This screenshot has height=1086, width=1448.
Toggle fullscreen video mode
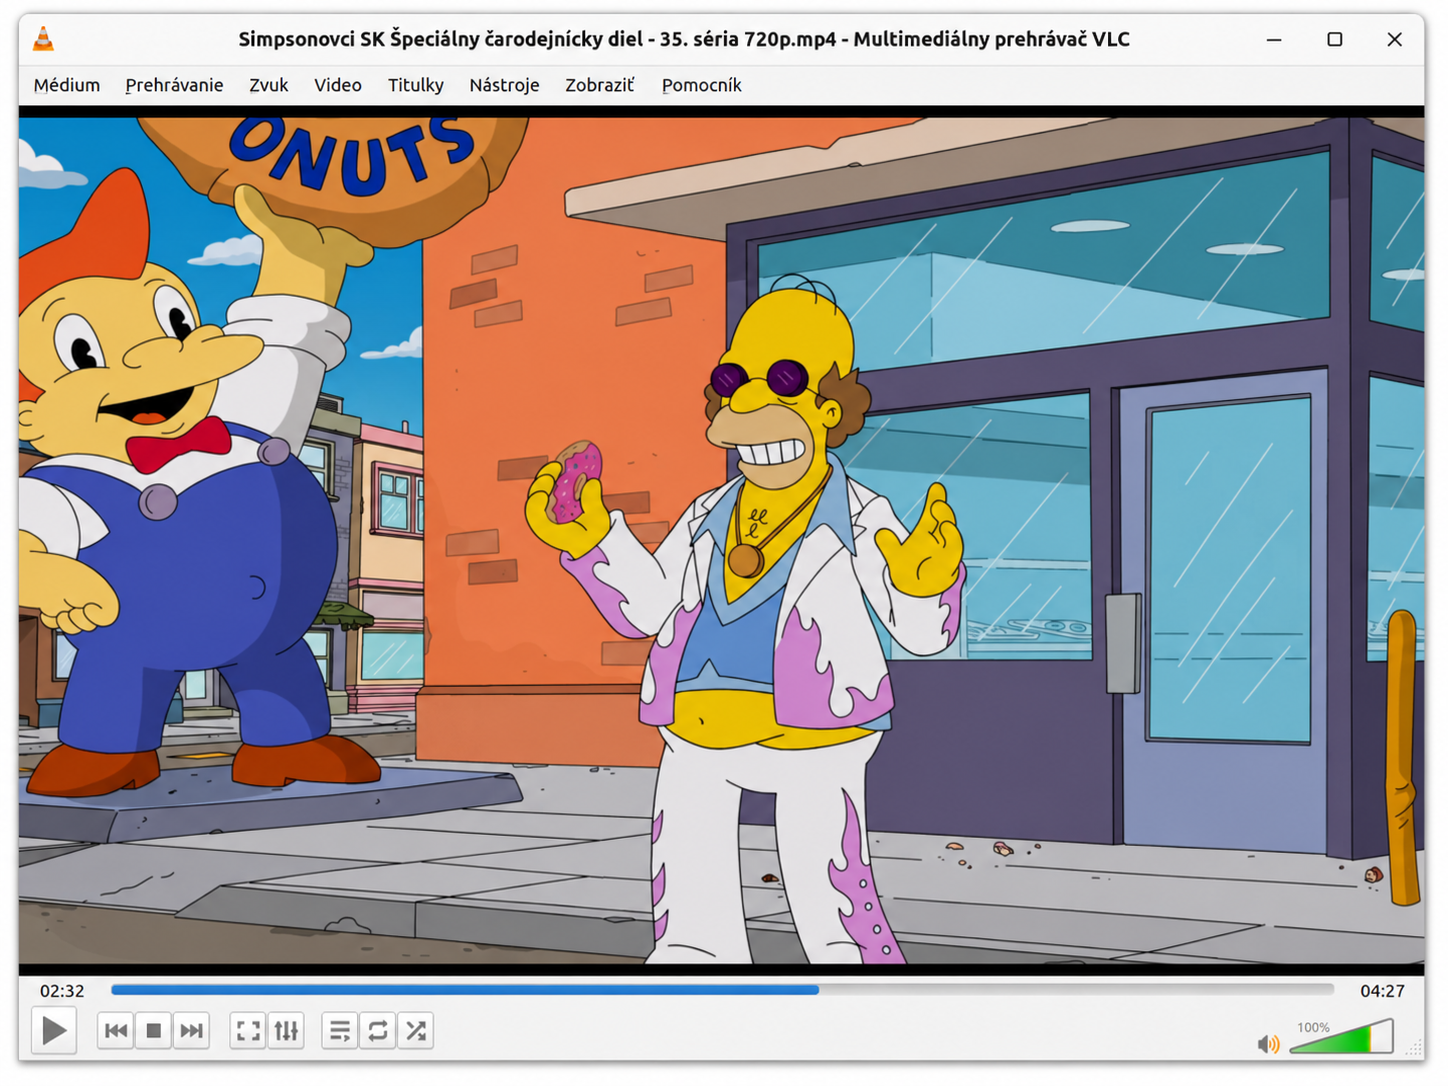click(248, 1030)
